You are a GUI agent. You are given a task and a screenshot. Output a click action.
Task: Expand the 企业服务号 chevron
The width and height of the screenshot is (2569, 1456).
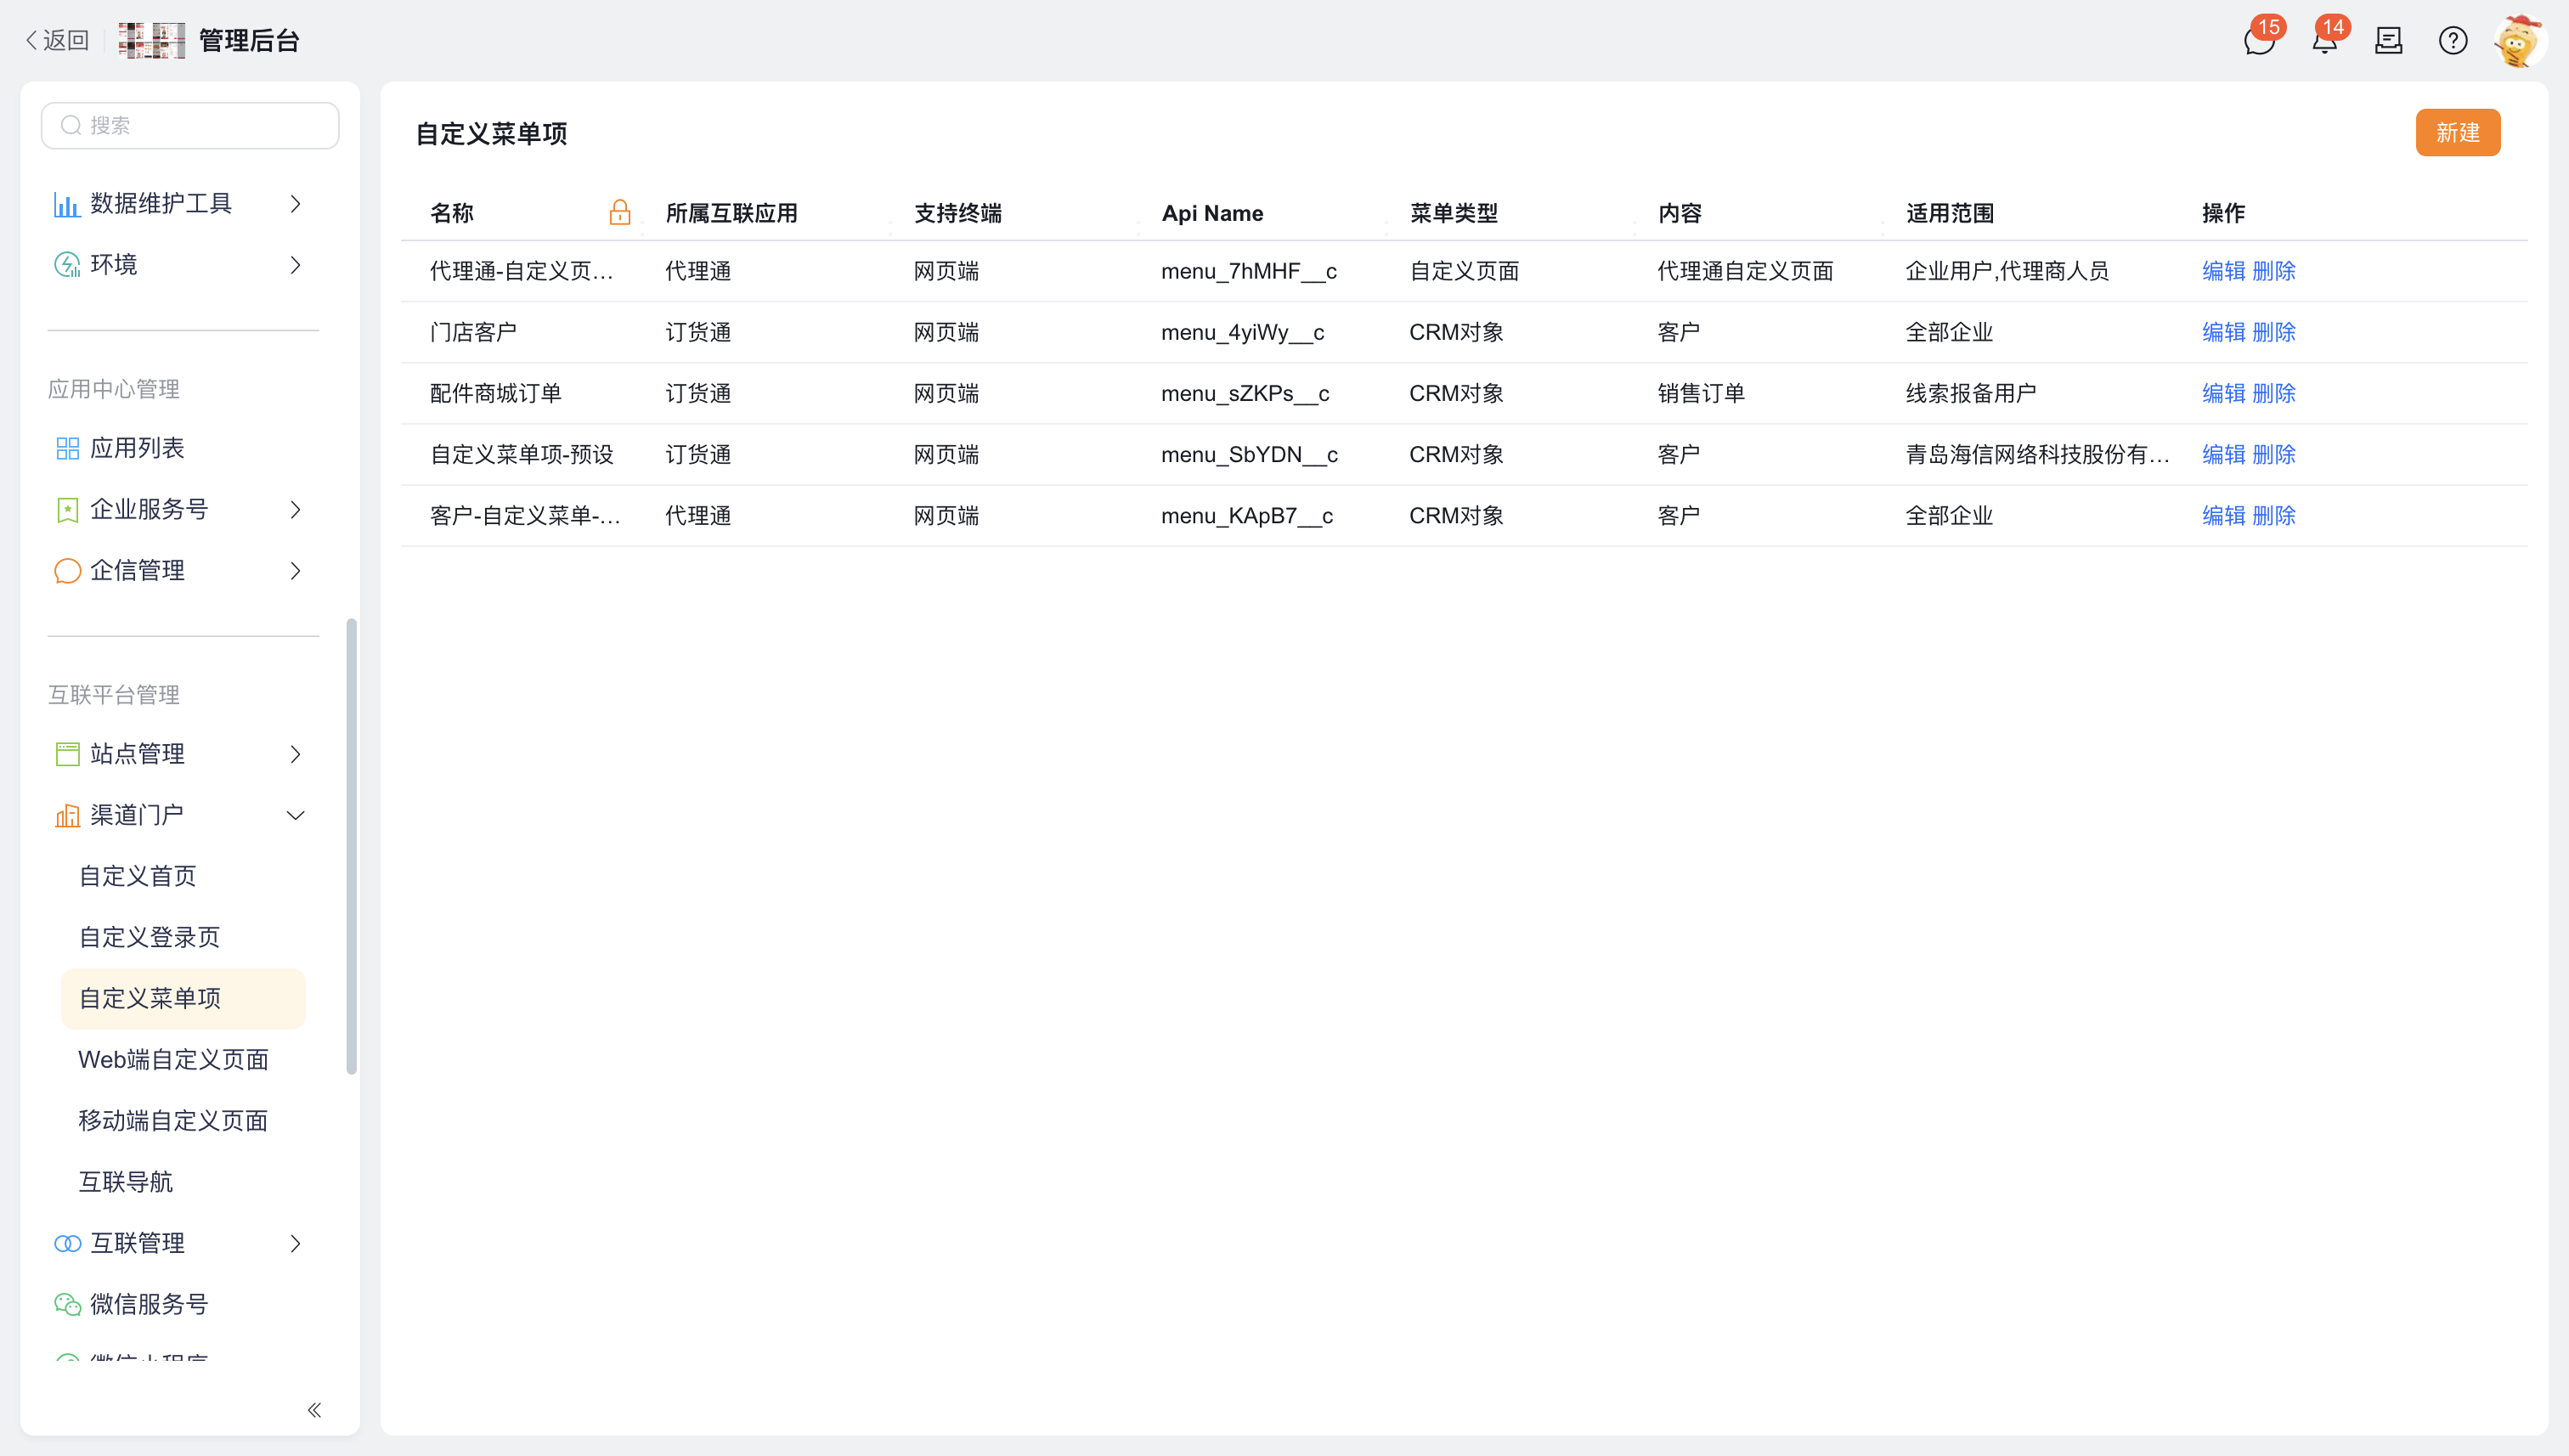[295, 510]
